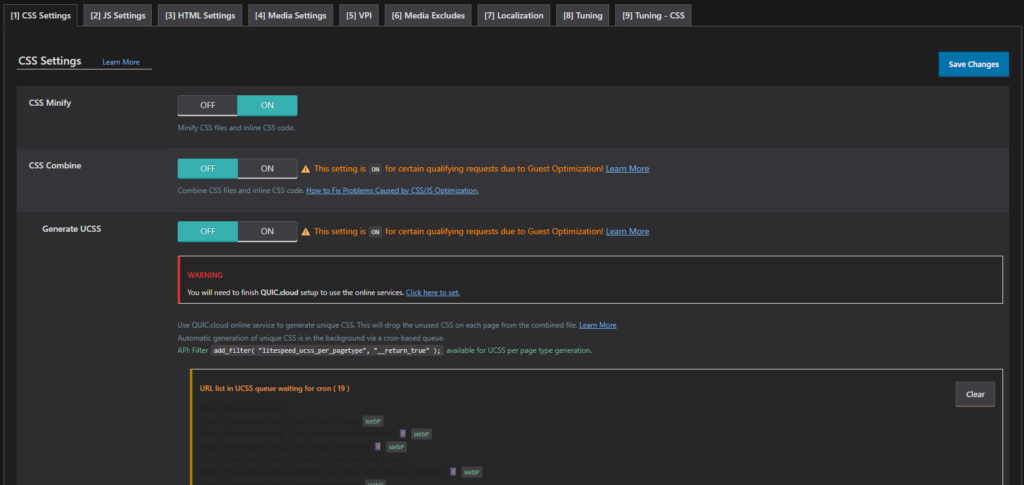The height and width of the screenshot is (485, 1024).
Task: Open How to Fix Problems Caused by CSS/JS Optimization
Action: pos(392,191)
